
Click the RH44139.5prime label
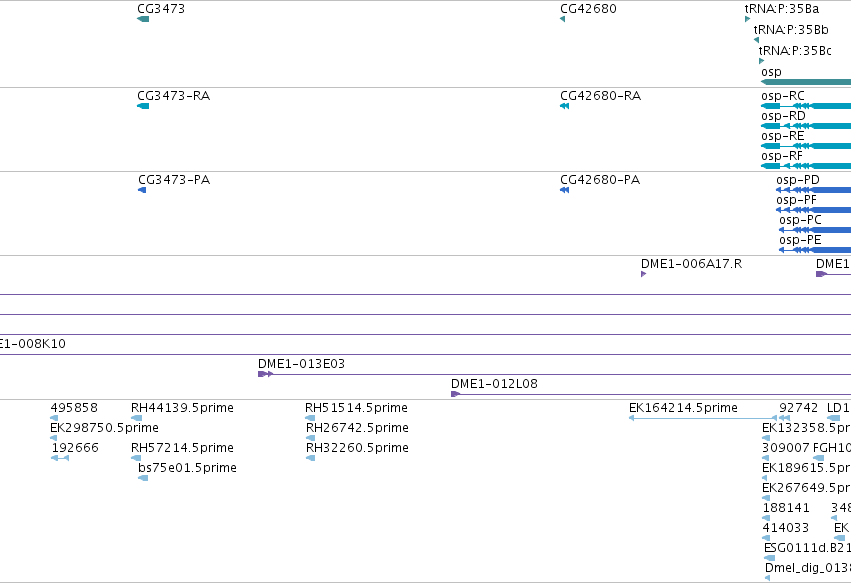(182, 408)
